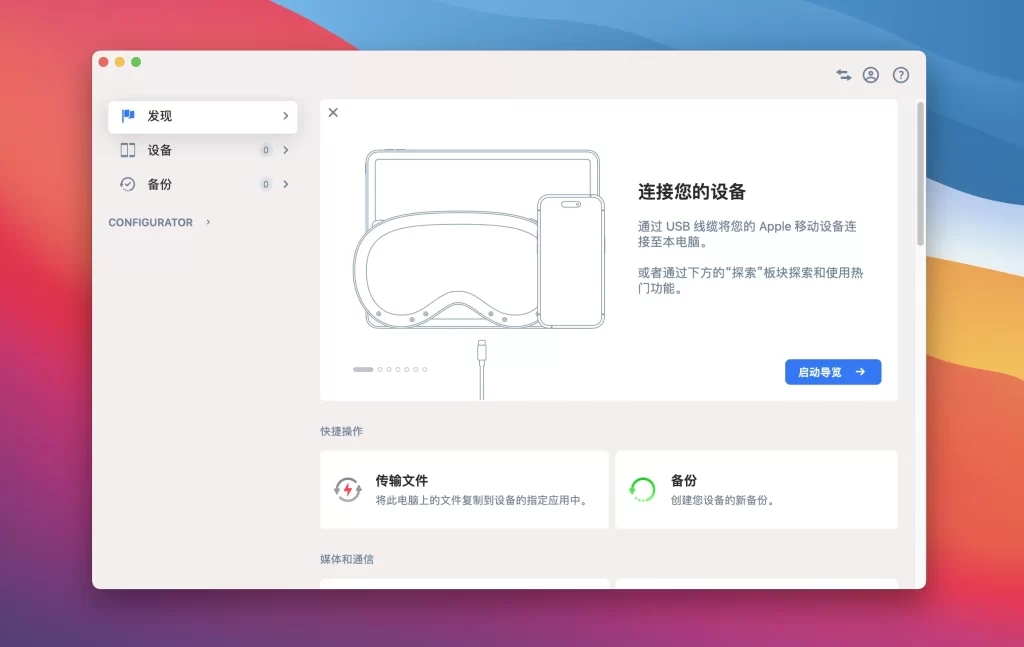
Task: Click the red lightning 传输文件 icon
Action: [x=347, y=489]
